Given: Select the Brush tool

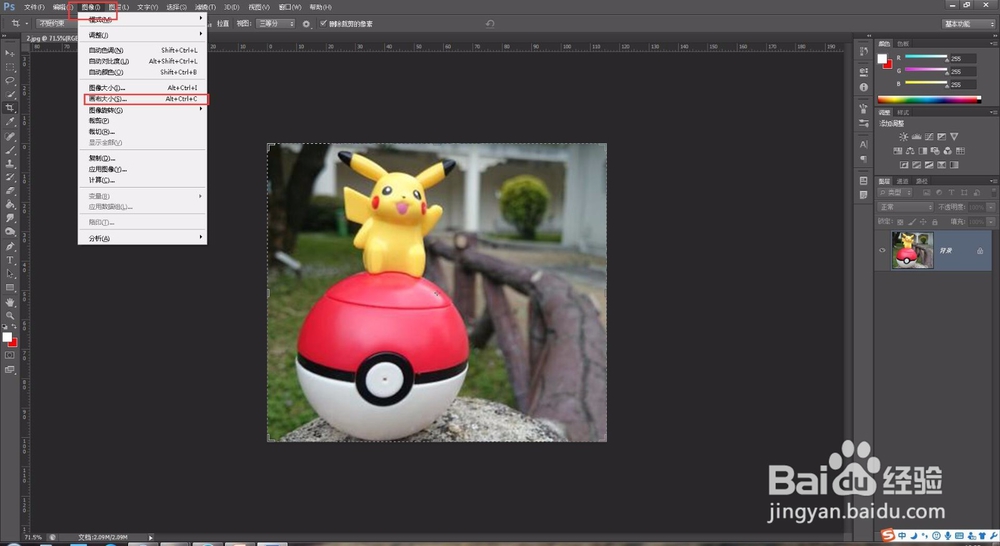Looking at the screenshot, I should 10,151.
